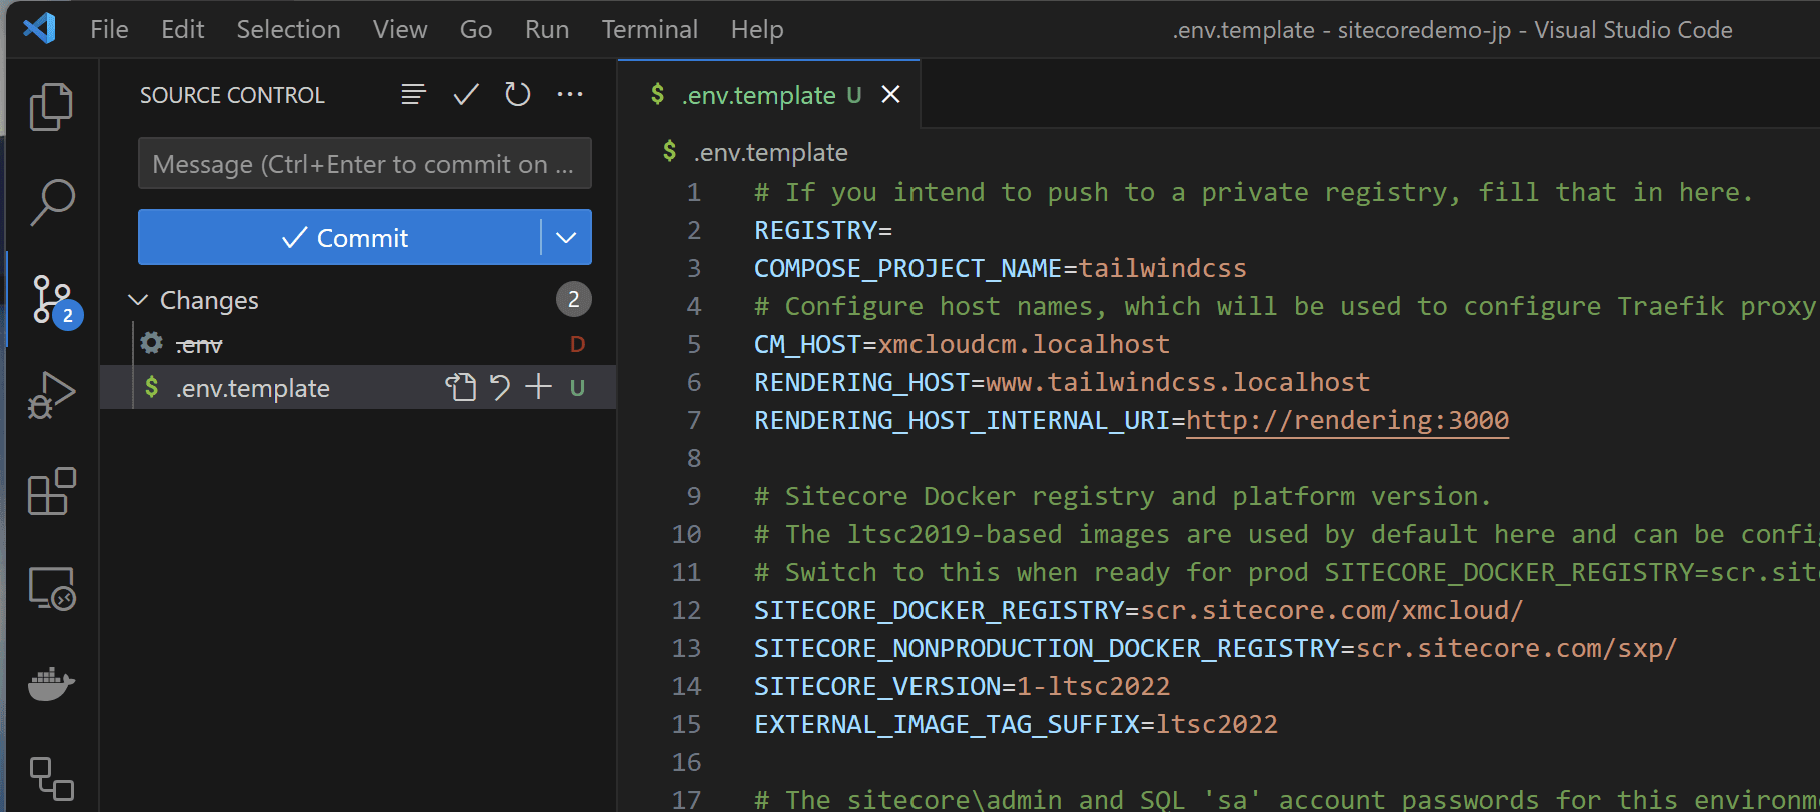Open Run and Debug view
The width and height of the screenshot is (1820, 812).
(51, 395)
